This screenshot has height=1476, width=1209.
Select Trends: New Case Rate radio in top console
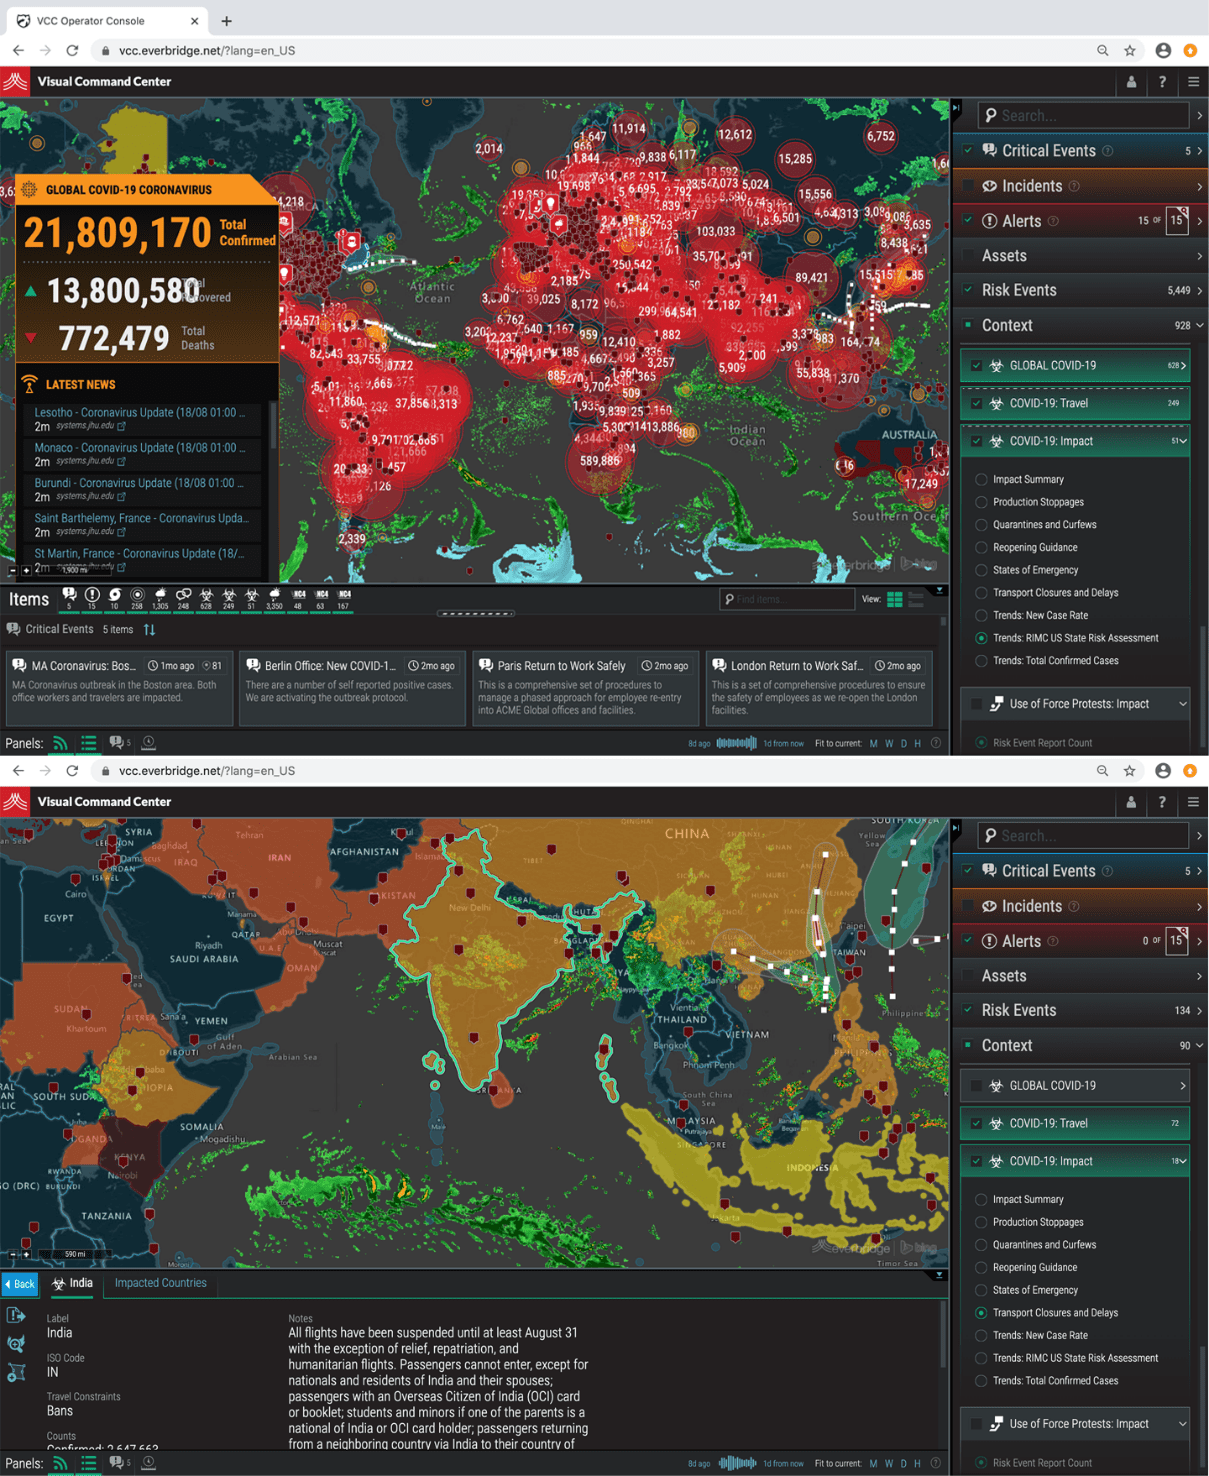click(x=981, y=616)
